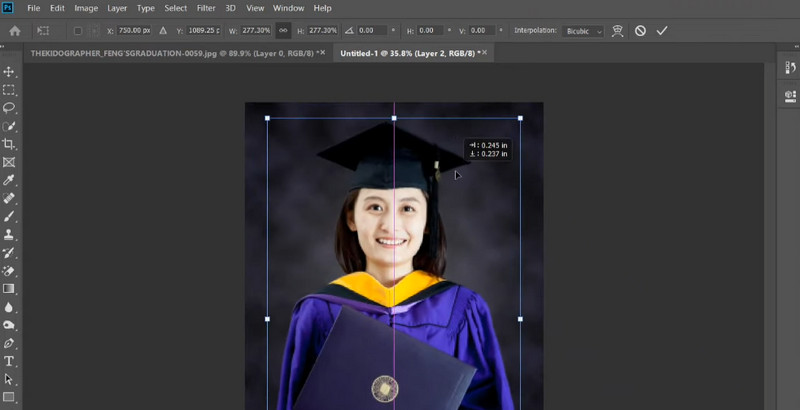Viewport: 800px width, 410px height.
Task: Open the Edit menu
Action: pos(57,8)
